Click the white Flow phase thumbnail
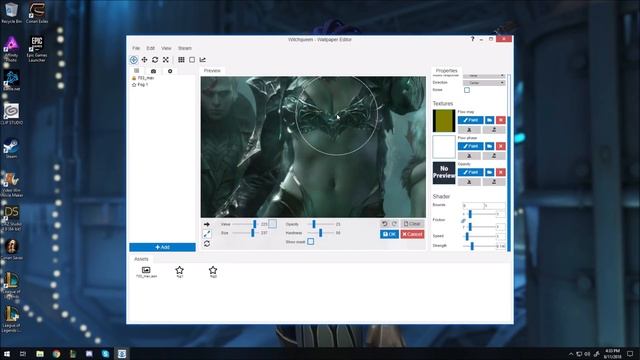The image size is (640, 360). click(x=444, y=147)
